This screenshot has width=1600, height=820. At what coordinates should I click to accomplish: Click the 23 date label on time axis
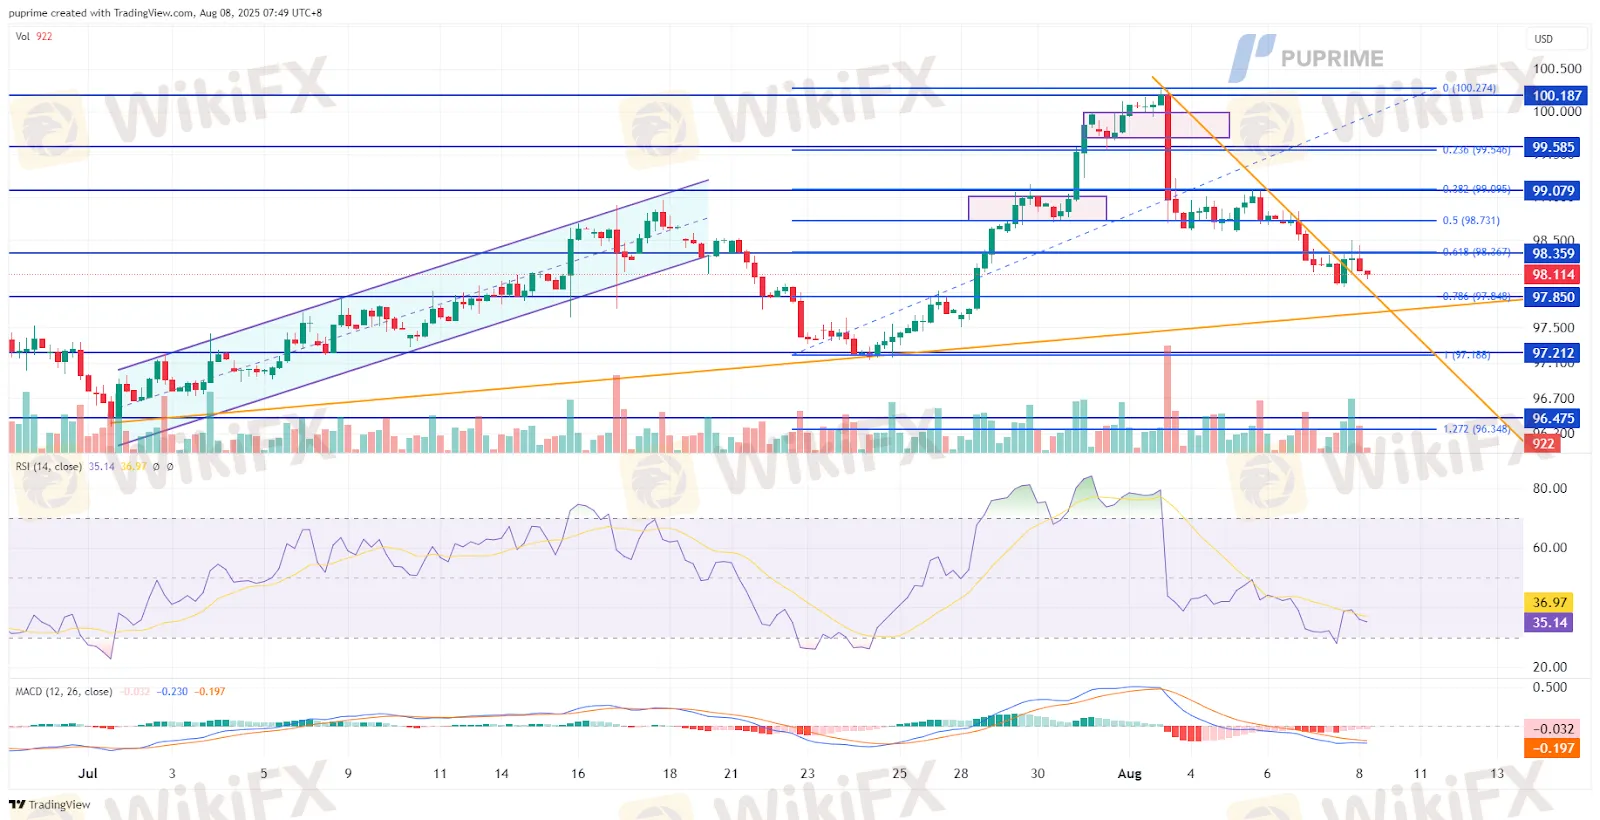[807, 773]
